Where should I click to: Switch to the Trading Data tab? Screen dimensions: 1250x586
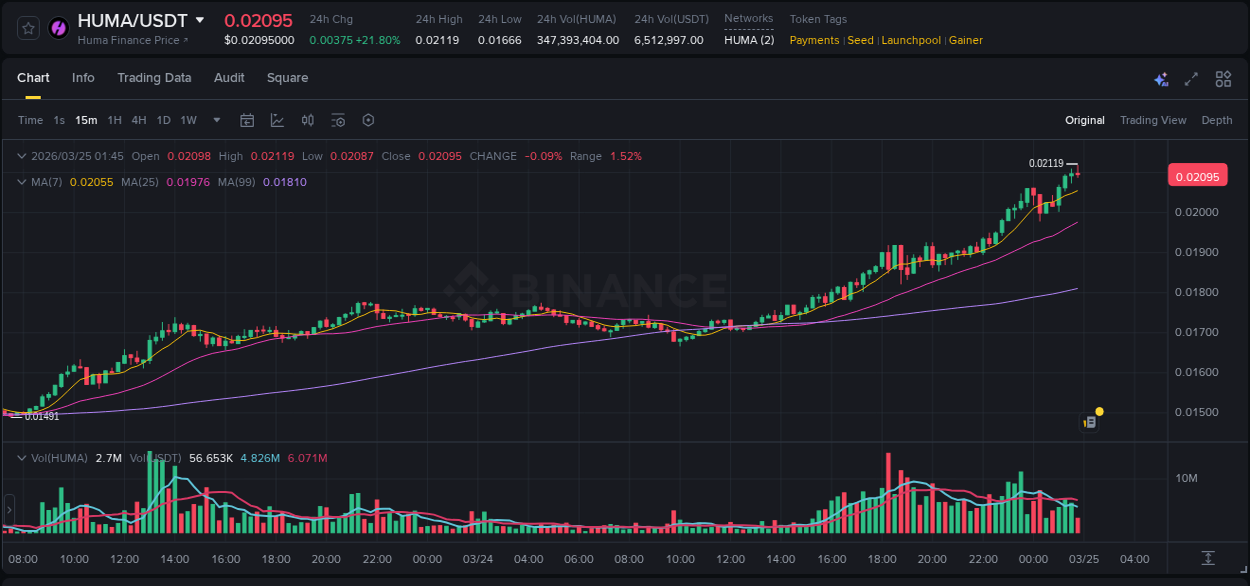154,78
